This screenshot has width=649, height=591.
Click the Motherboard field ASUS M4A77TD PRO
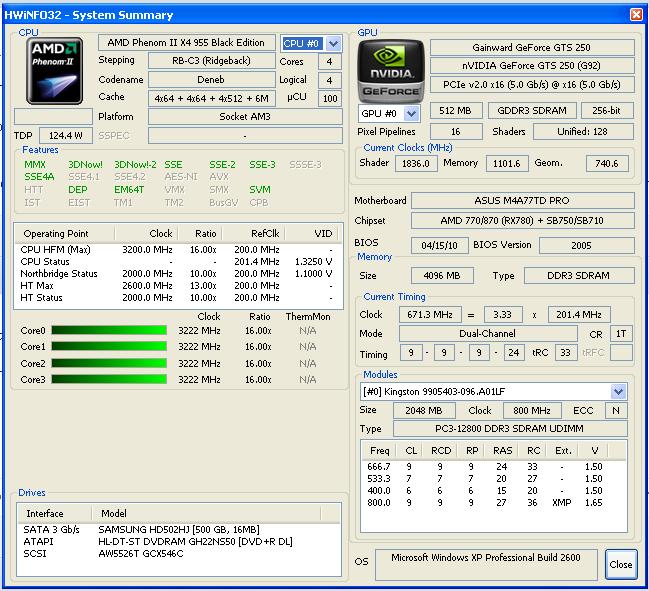[x=522, y=201]
